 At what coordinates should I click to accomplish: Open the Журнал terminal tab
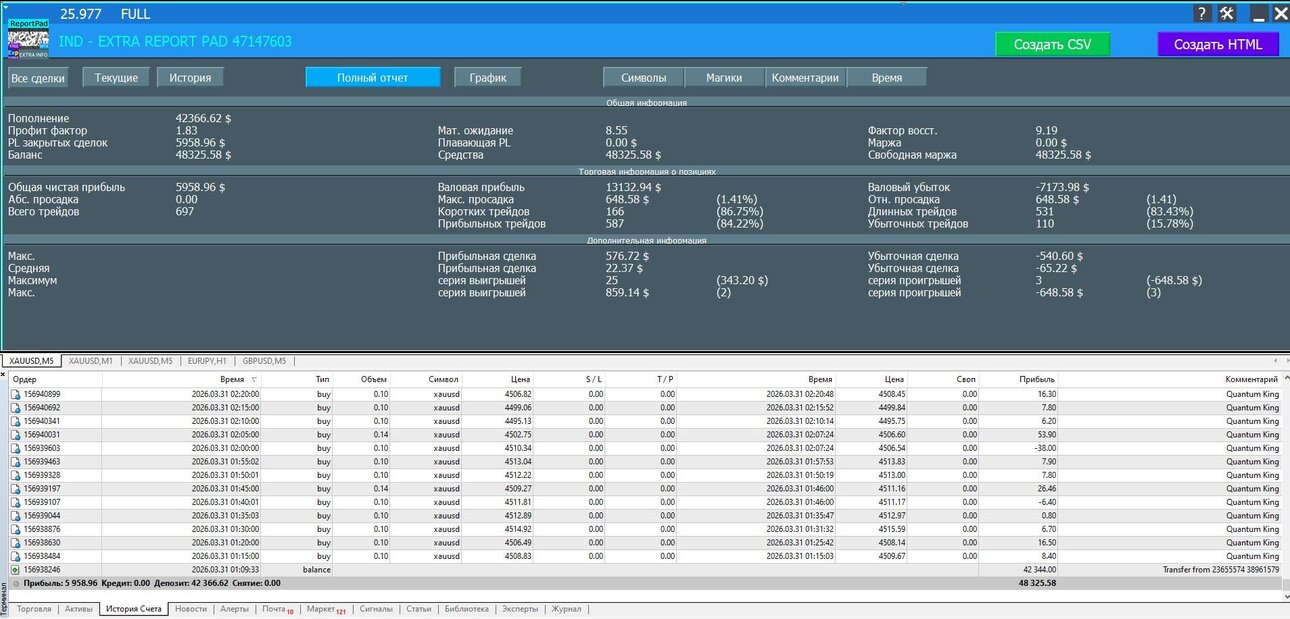pyautogui.click(x=567, y=608)
